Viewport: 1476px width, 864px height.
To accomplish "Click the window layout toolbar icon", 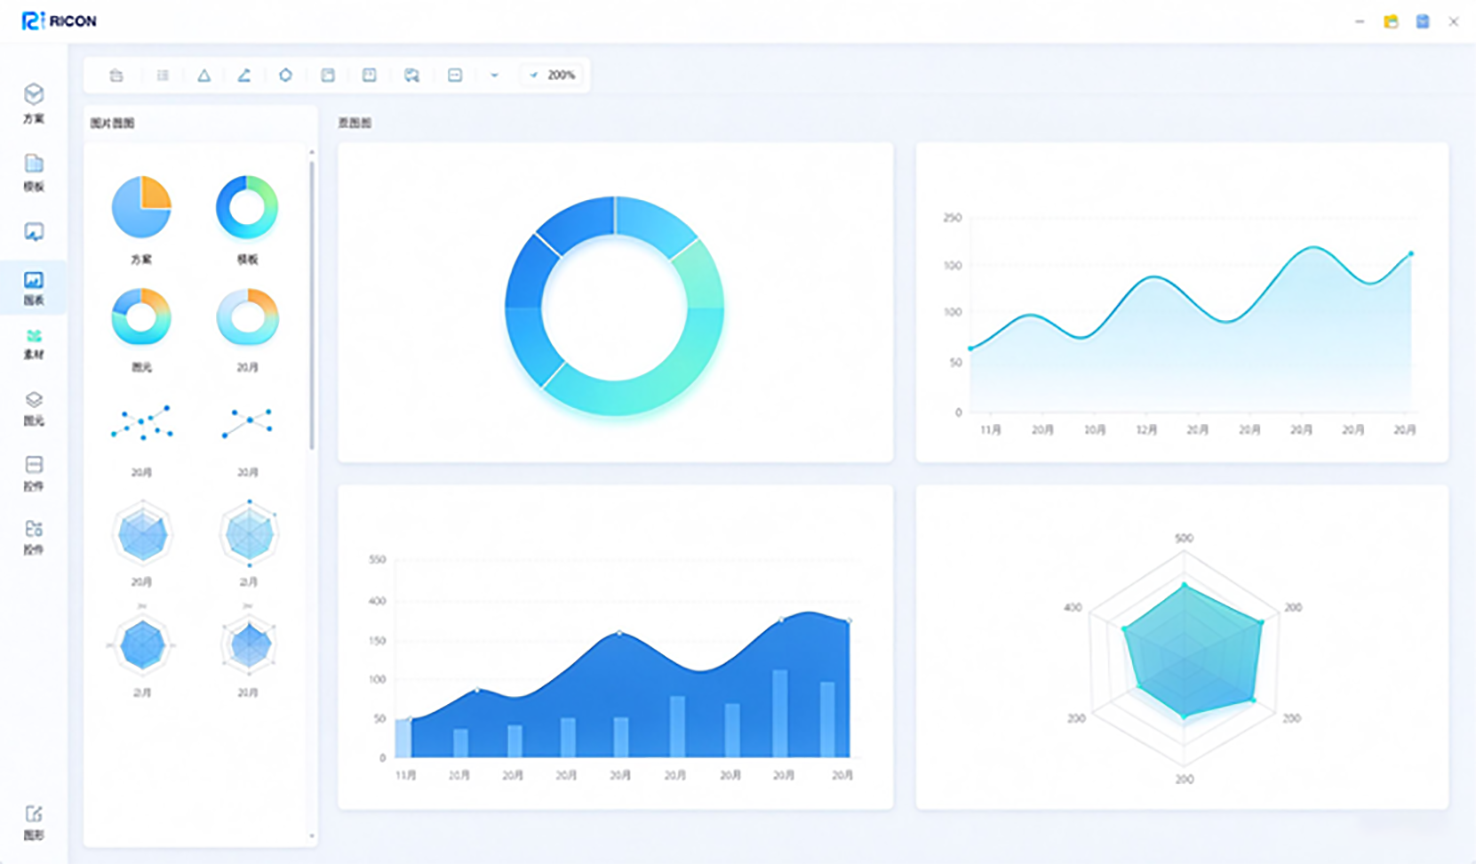I will click(328, 75).
